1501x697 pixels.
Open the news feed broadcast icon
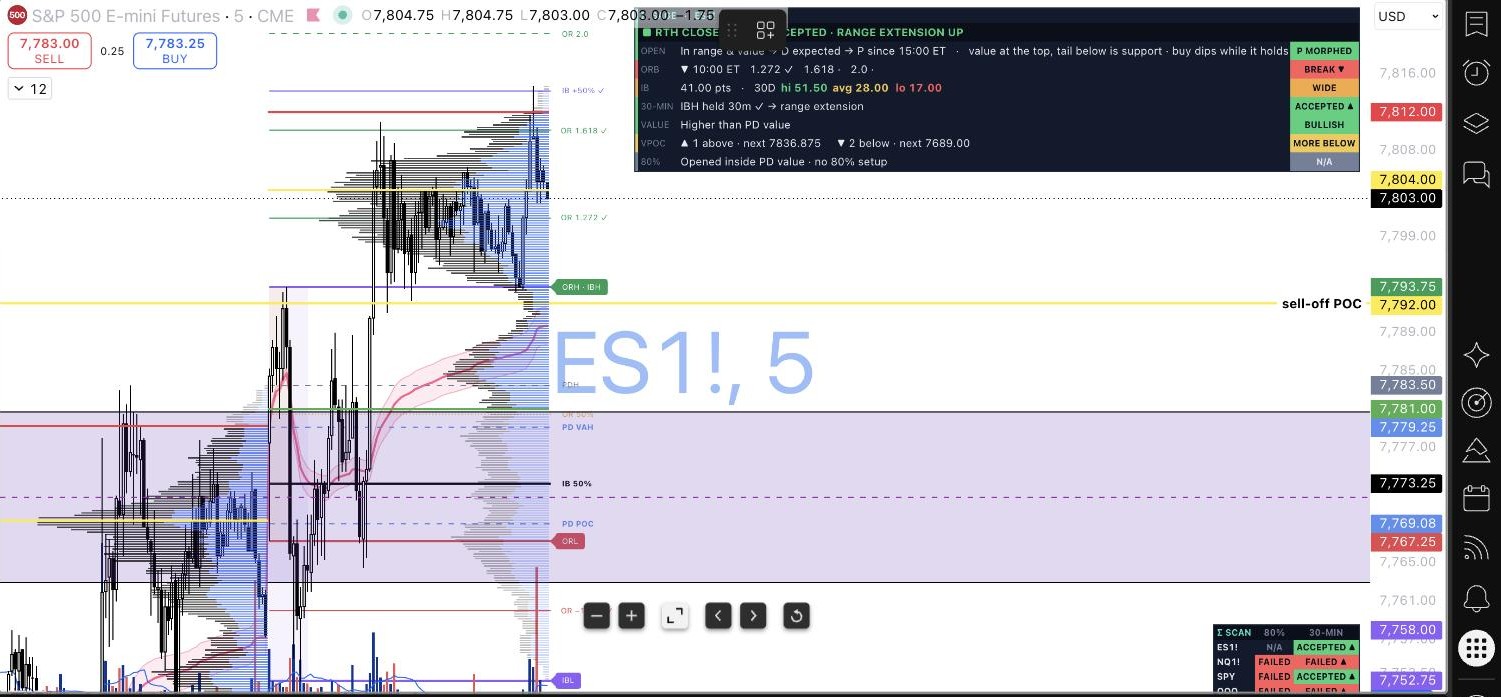click(x=1476, y=548)
